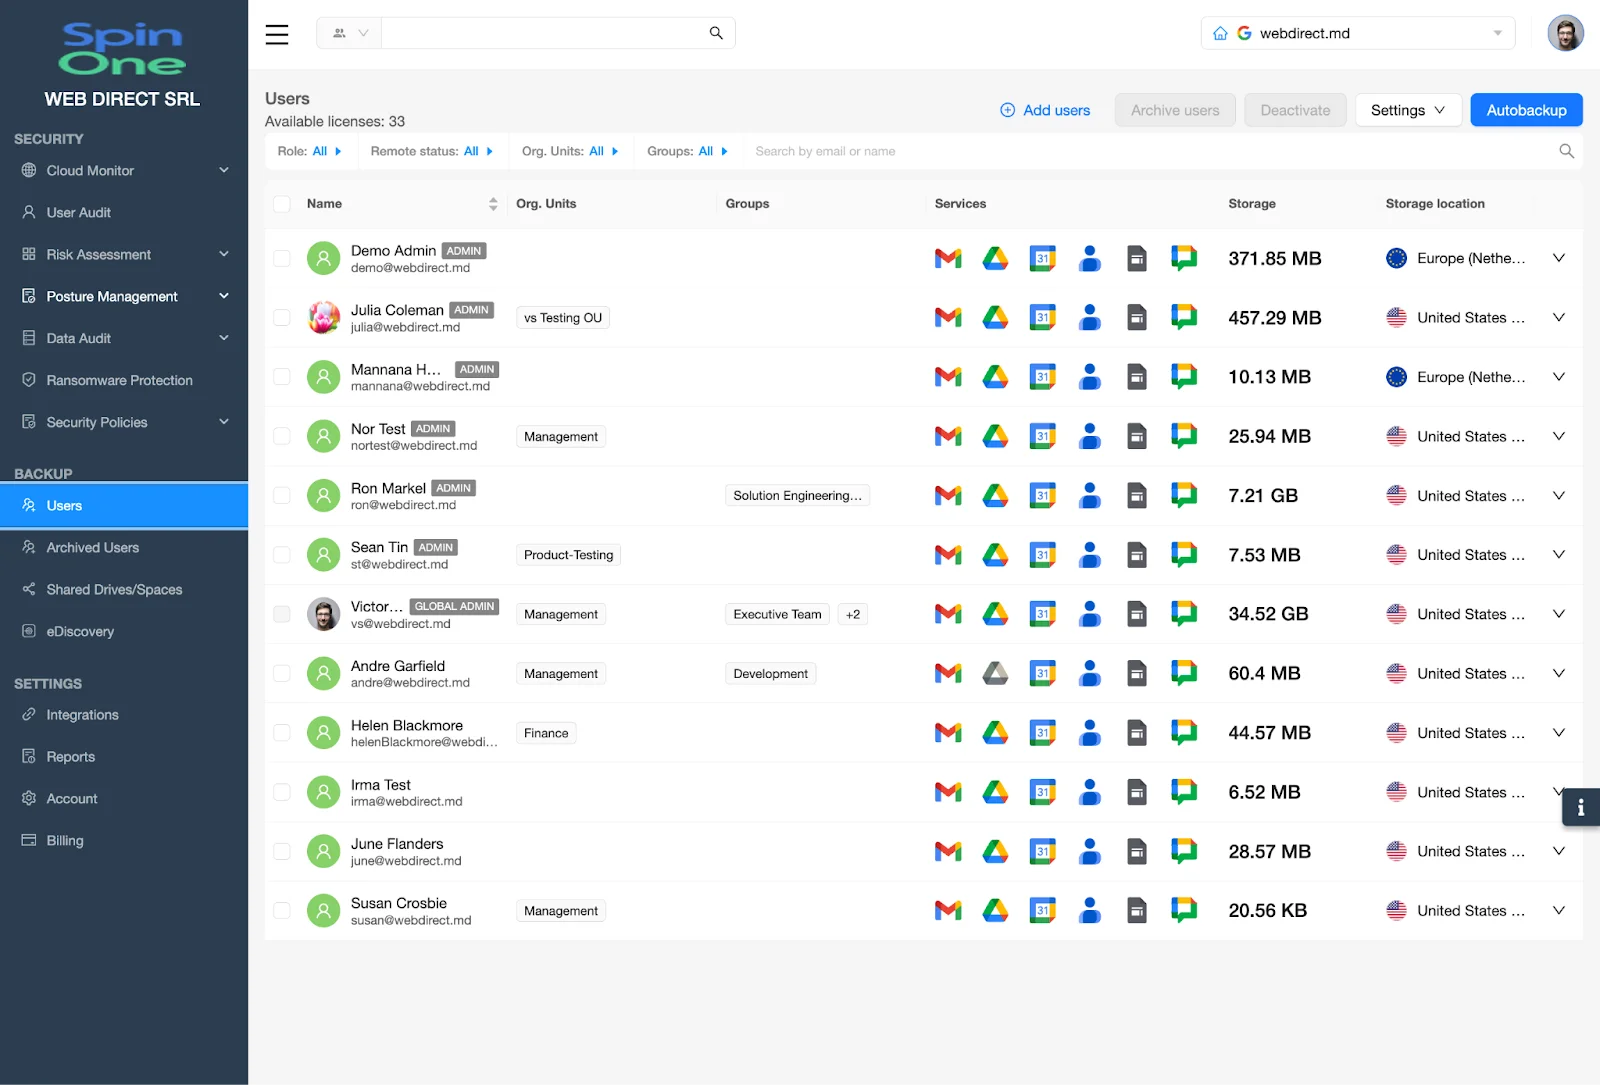Select the checkbox for Sean Tin

point(281,555)
